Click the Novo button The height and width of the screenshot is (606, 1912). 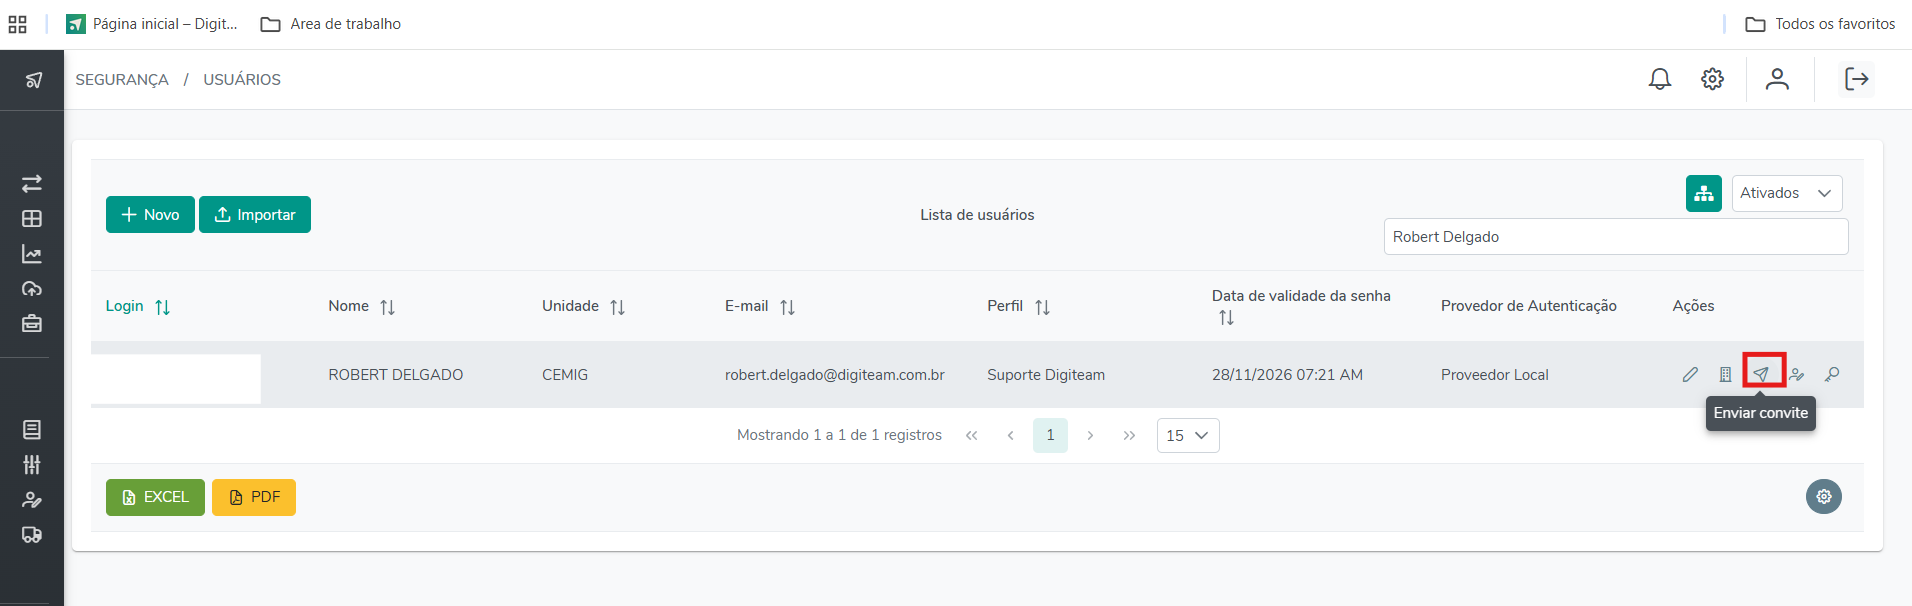point(150,215)
